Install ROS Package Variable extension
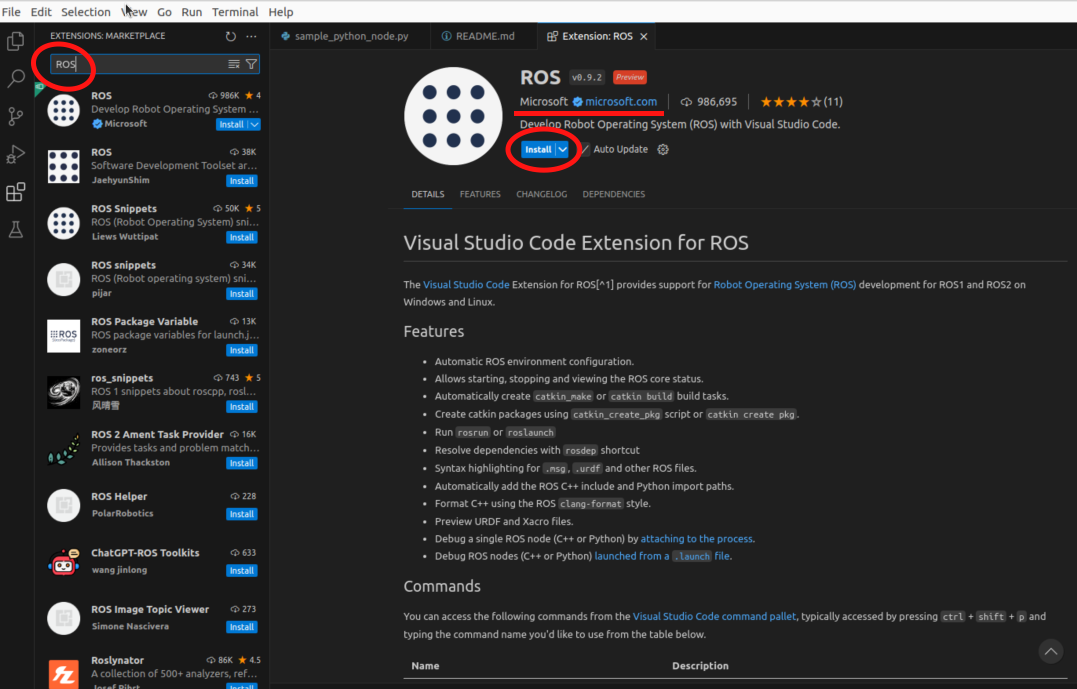 click(x=242, y=350)
